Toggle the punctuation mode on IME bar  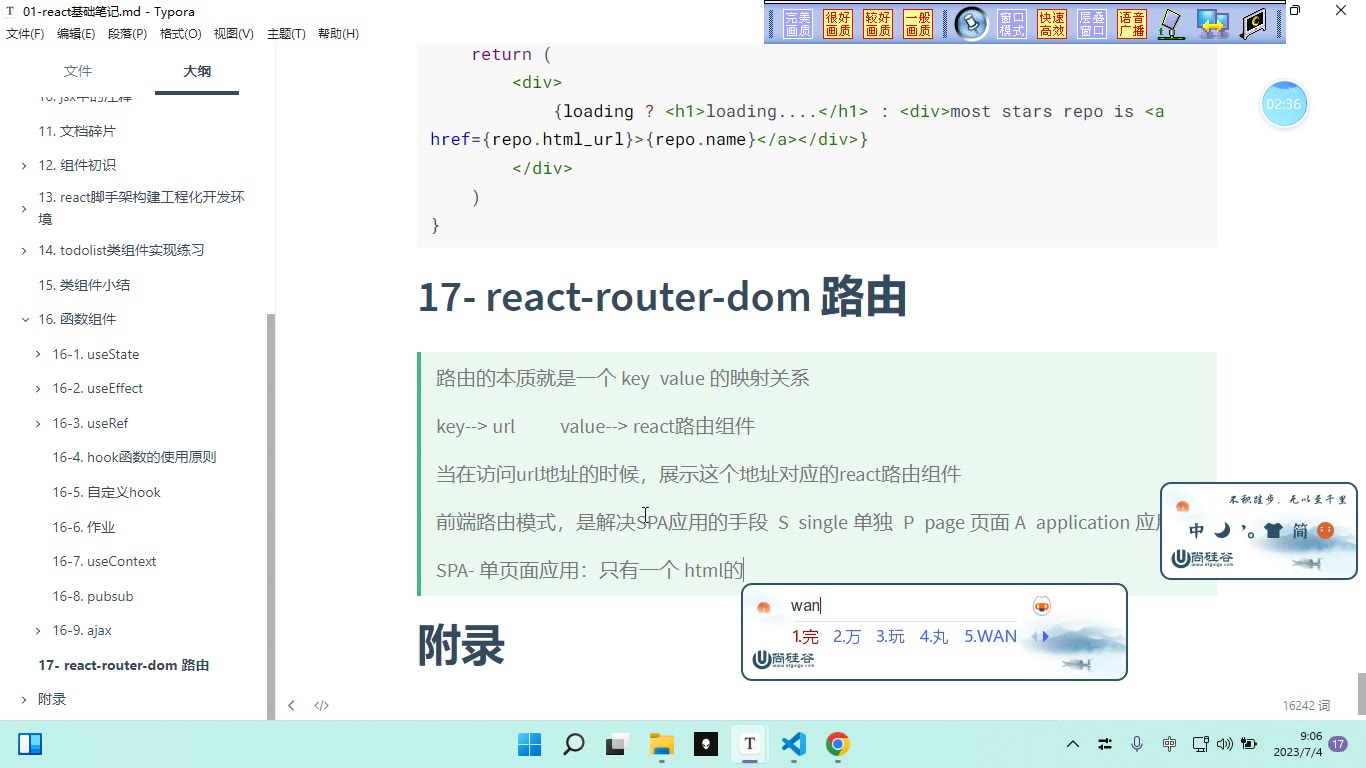point(1248,530)
